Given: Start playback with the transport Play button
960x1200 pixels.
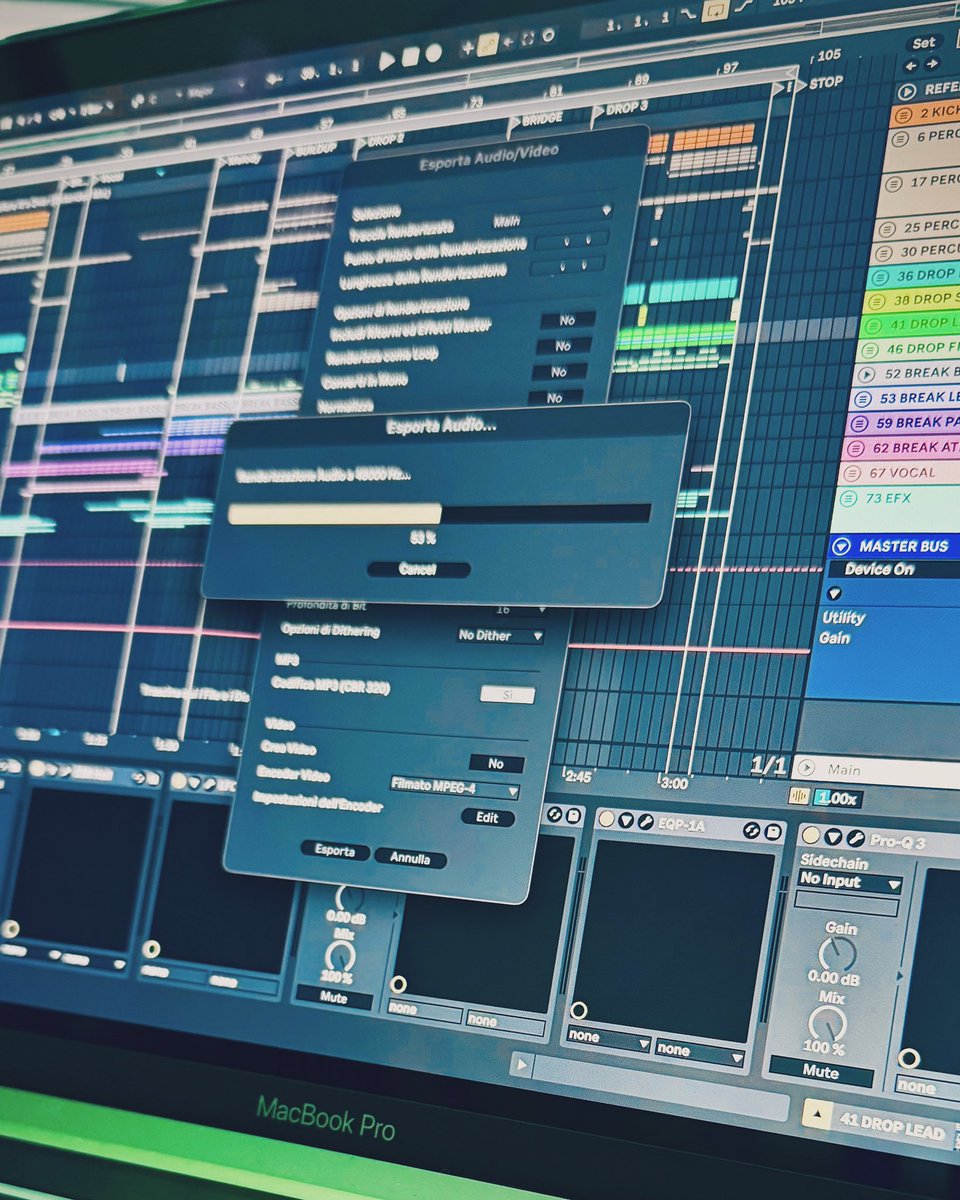Looking at the screenshot, I should tap(387, 60).
